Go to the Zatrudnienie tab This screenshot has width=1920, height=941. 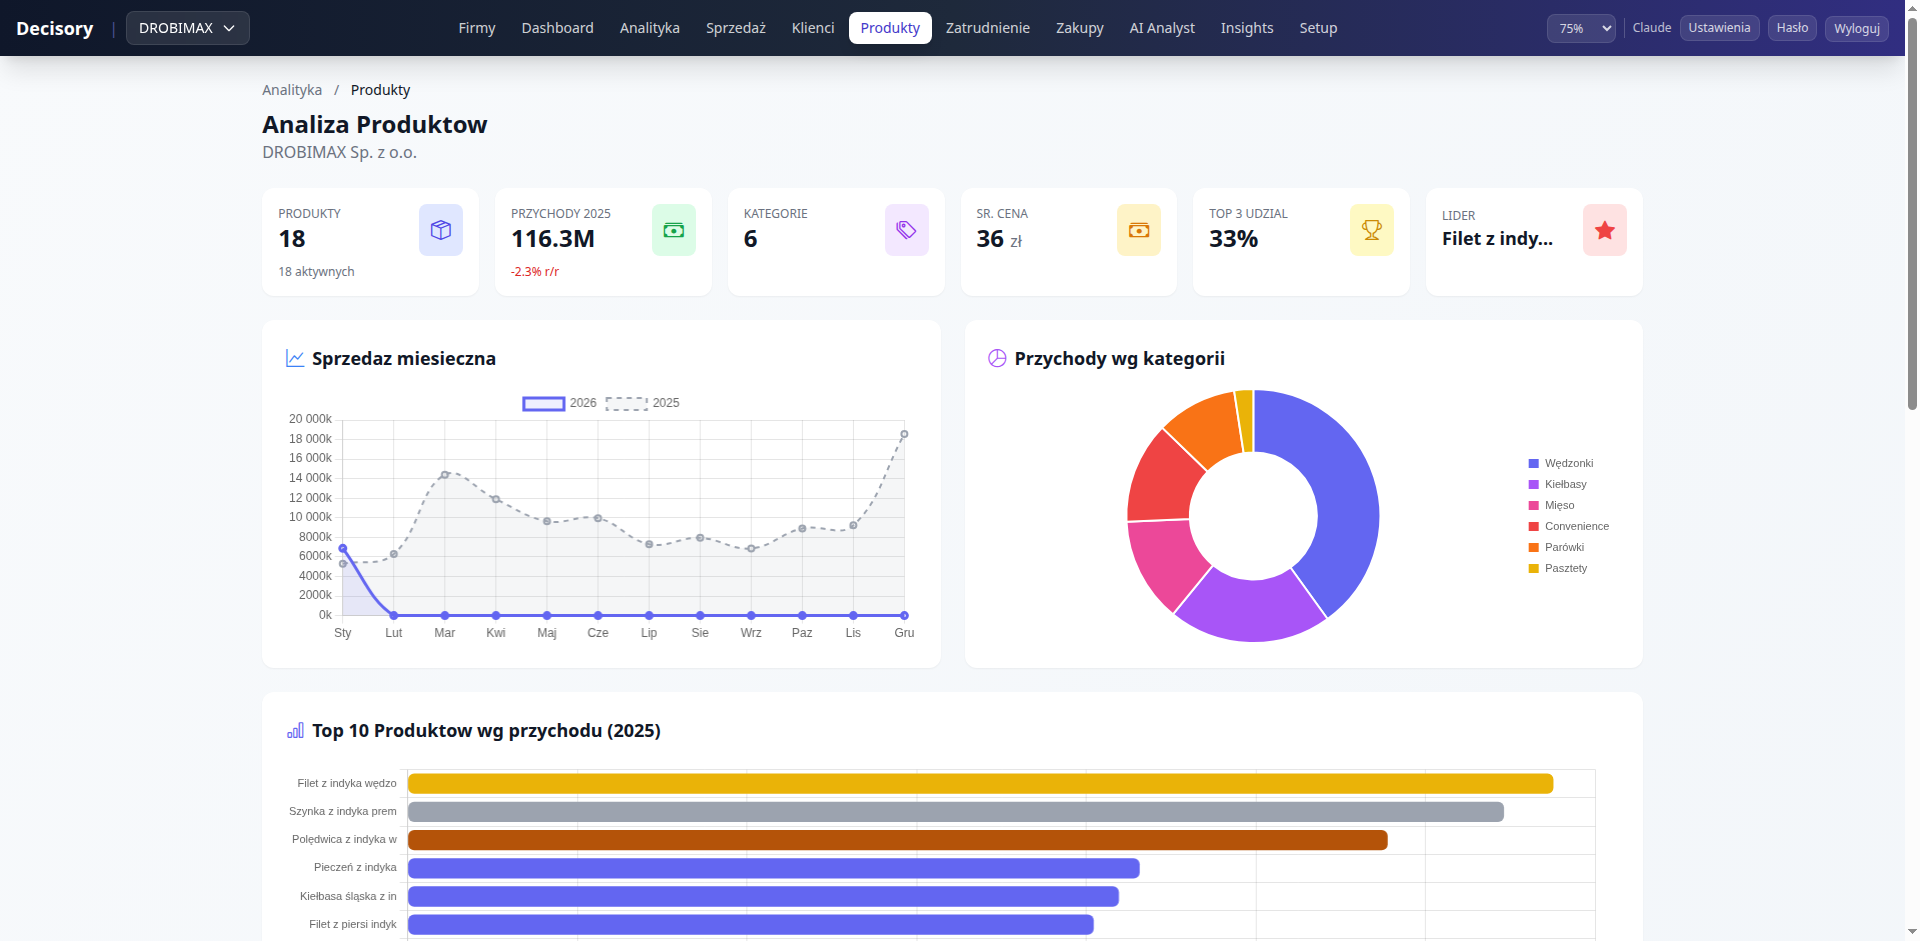[x=987, y=28]
